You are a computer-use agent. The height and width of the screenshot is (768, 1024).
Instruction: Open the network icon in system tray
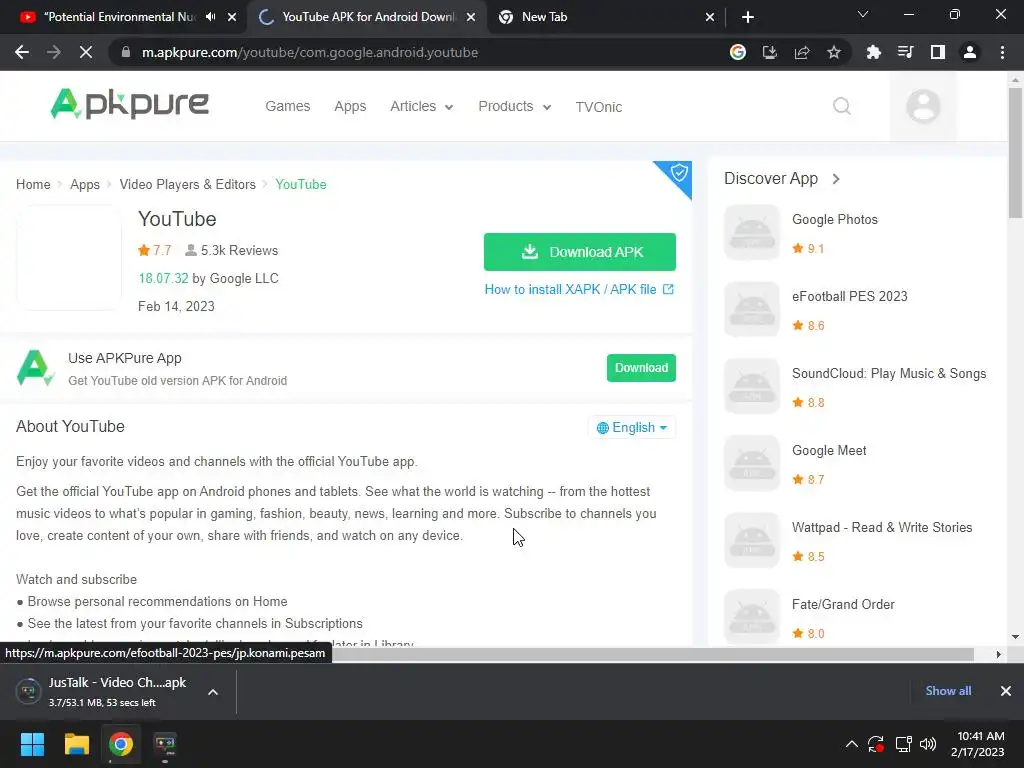[903, 744]
